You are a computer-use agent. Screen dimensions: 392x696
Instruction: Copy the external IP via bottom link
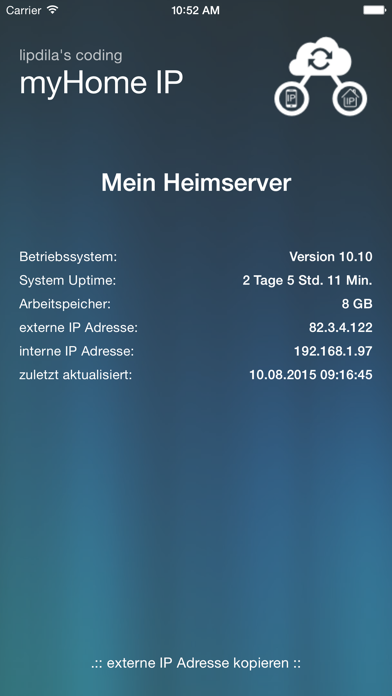(x=196, y=664)
